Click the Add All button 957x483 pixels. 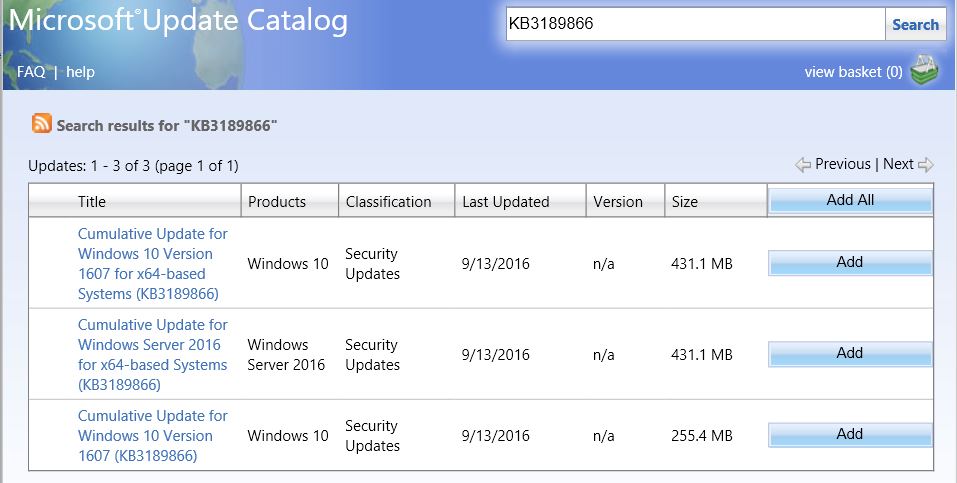point(850,200)
